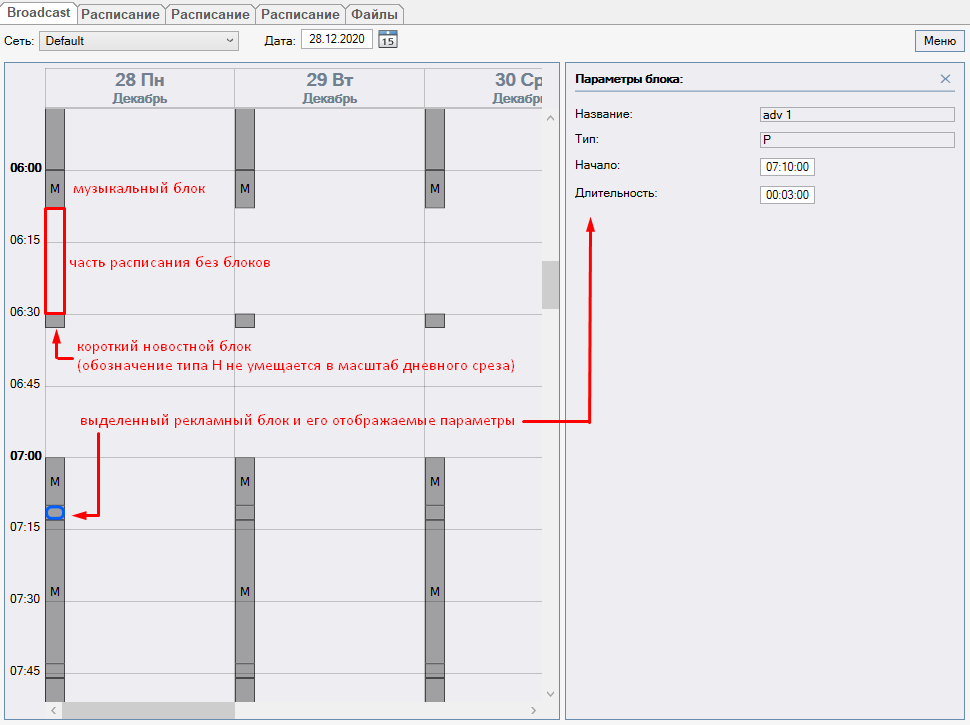This screenshot has height=725, width=970.
Task: Click the vertical scrollbar thumb
Action: (551, 285)
